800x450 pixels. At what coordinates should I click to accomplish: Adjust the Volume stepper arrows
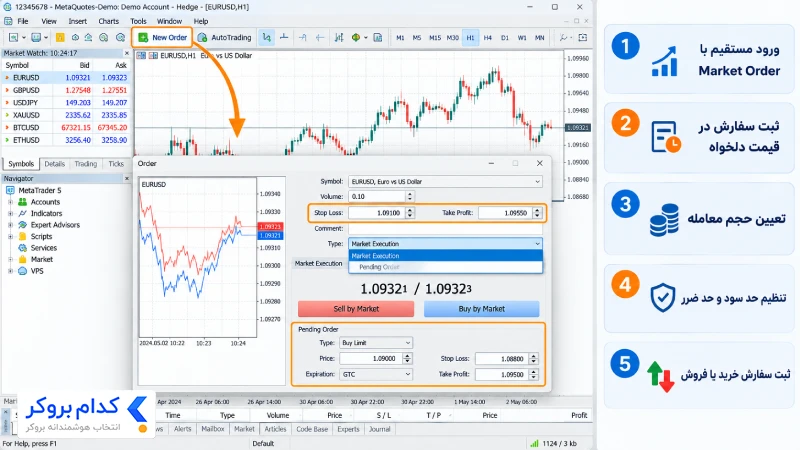point(410,196)
